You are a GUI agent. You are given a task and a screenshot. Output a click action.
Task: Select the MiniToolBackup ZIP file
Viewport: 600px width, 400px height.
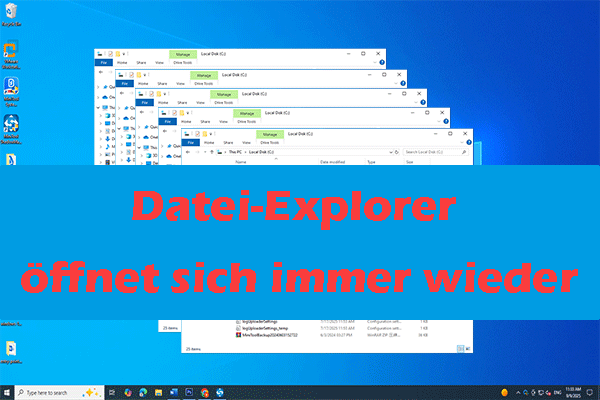pyautogui.click(x=267, y=335)
